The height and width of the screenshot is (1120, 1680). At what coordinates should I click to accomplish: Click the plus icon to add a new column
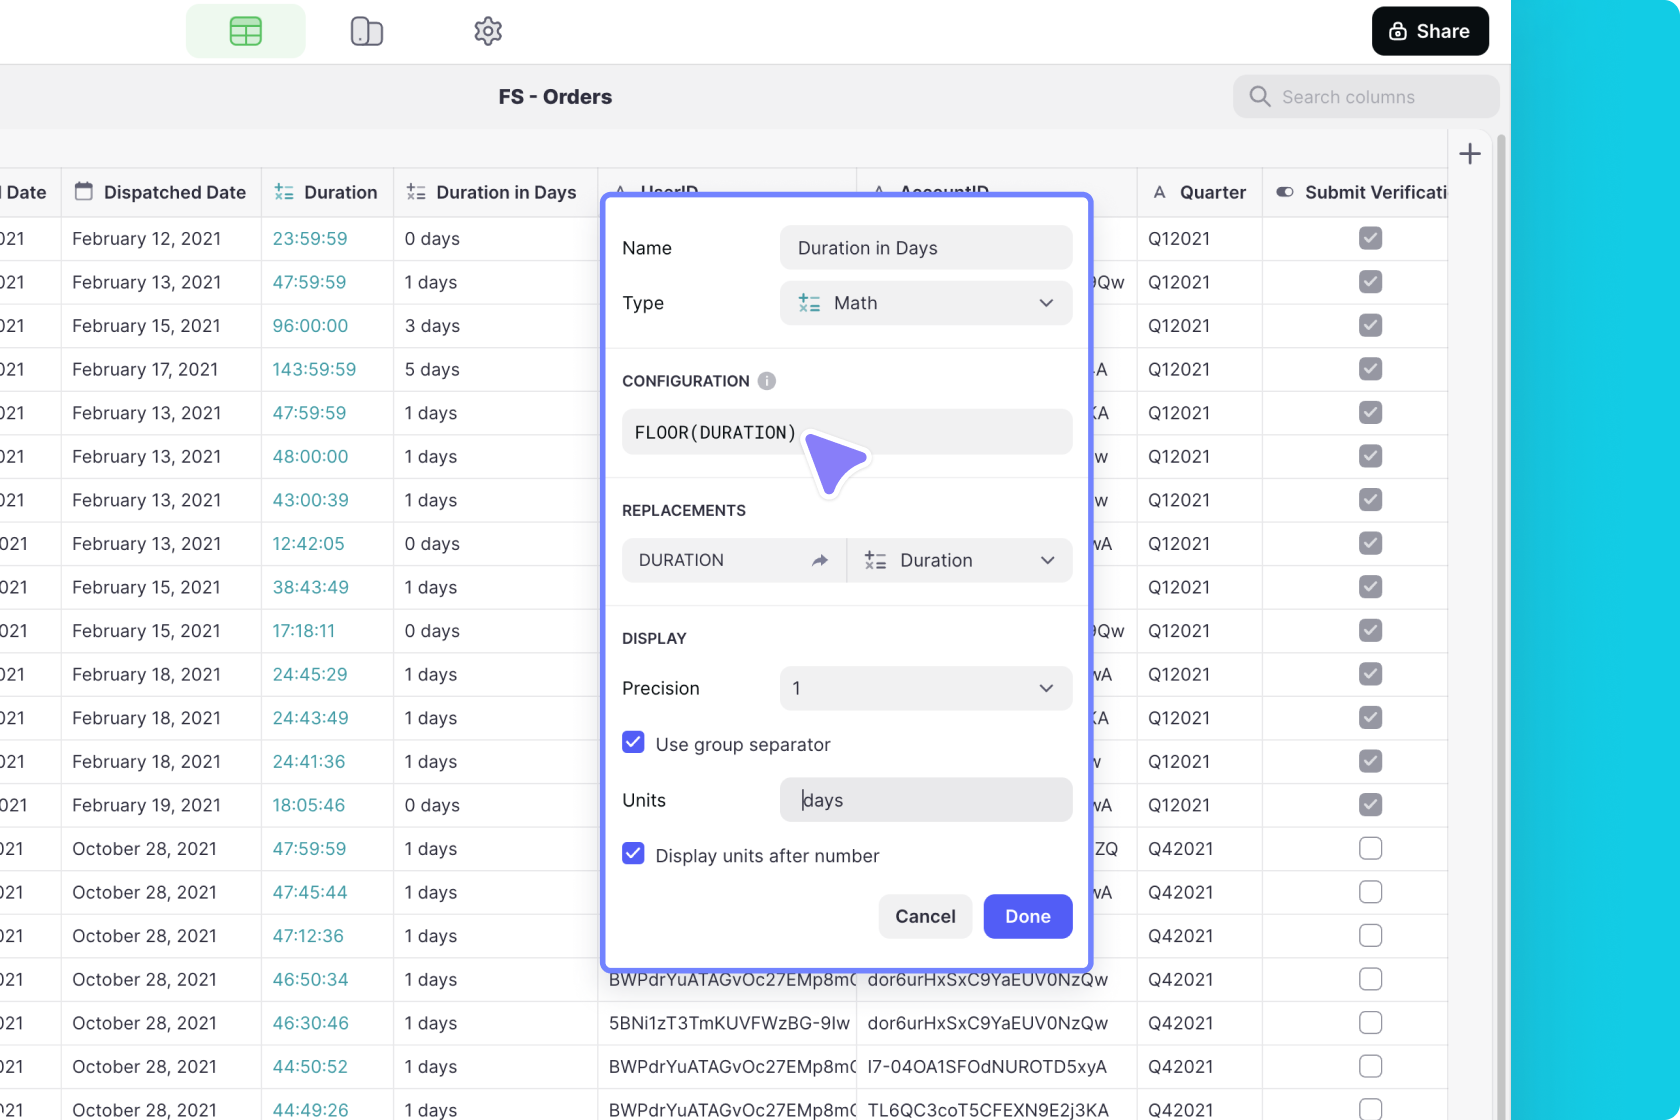[1470, 152]
